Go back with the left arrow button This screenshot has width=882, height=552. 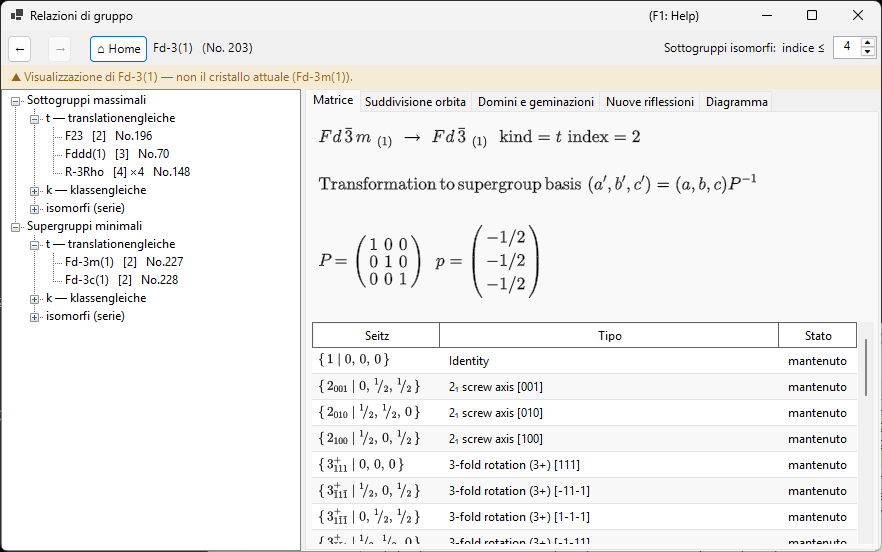coord(20,50)
